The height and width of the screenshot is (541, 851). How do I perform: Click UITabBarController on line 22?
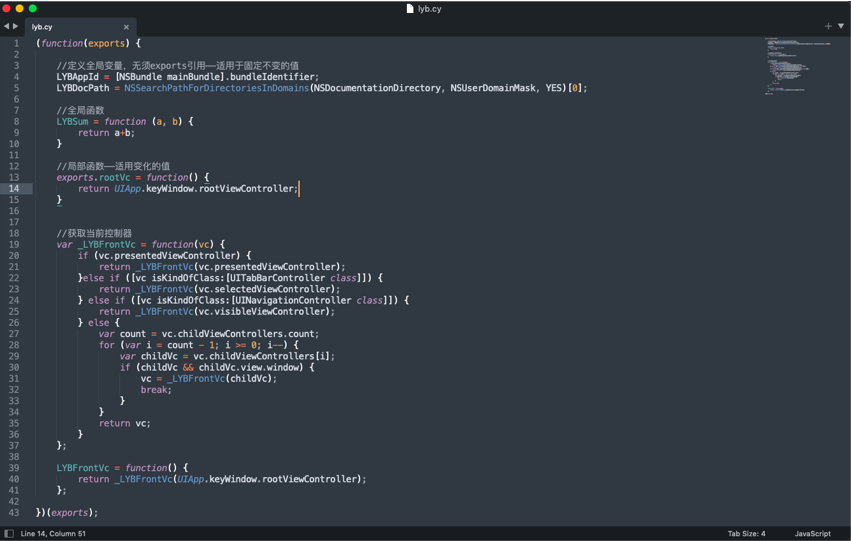(278, 278)
